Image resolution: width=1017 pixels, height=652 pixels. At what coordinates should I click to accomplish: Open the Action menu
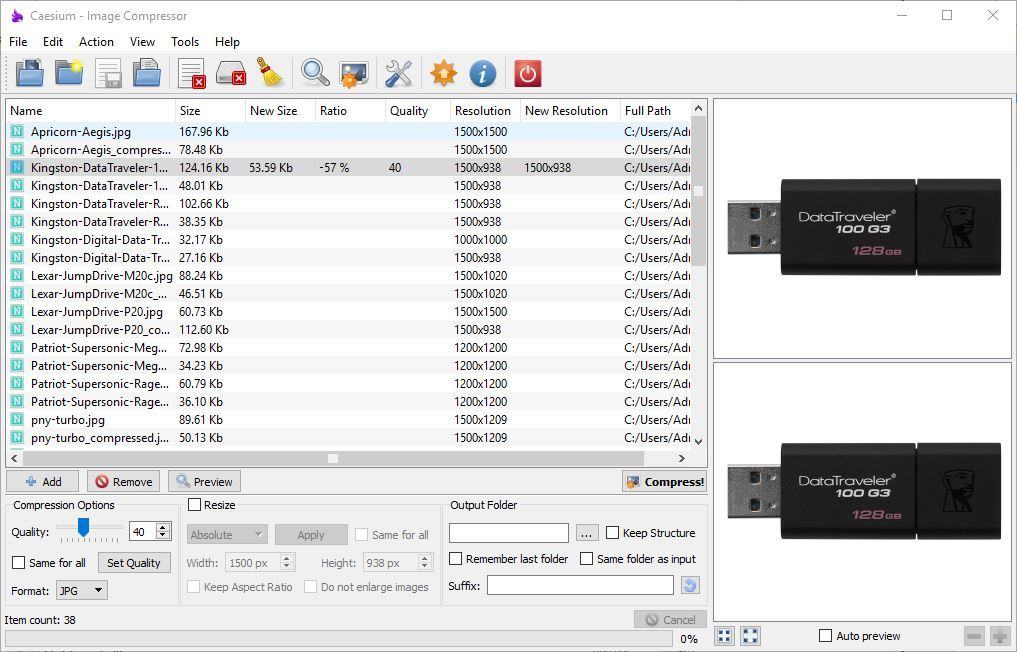[96, 42]
